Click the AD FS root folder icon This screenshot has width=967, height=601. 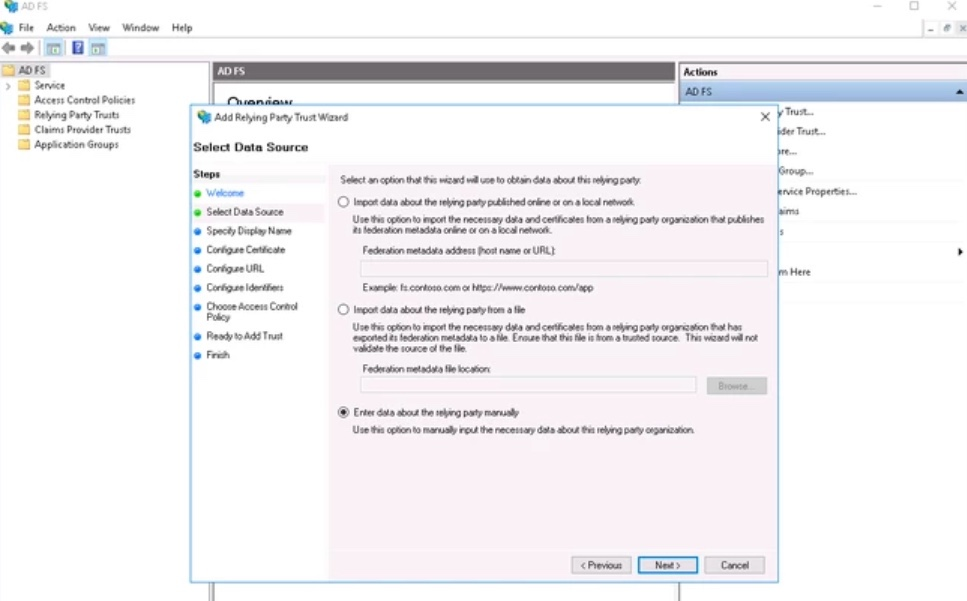click(9, 70)
